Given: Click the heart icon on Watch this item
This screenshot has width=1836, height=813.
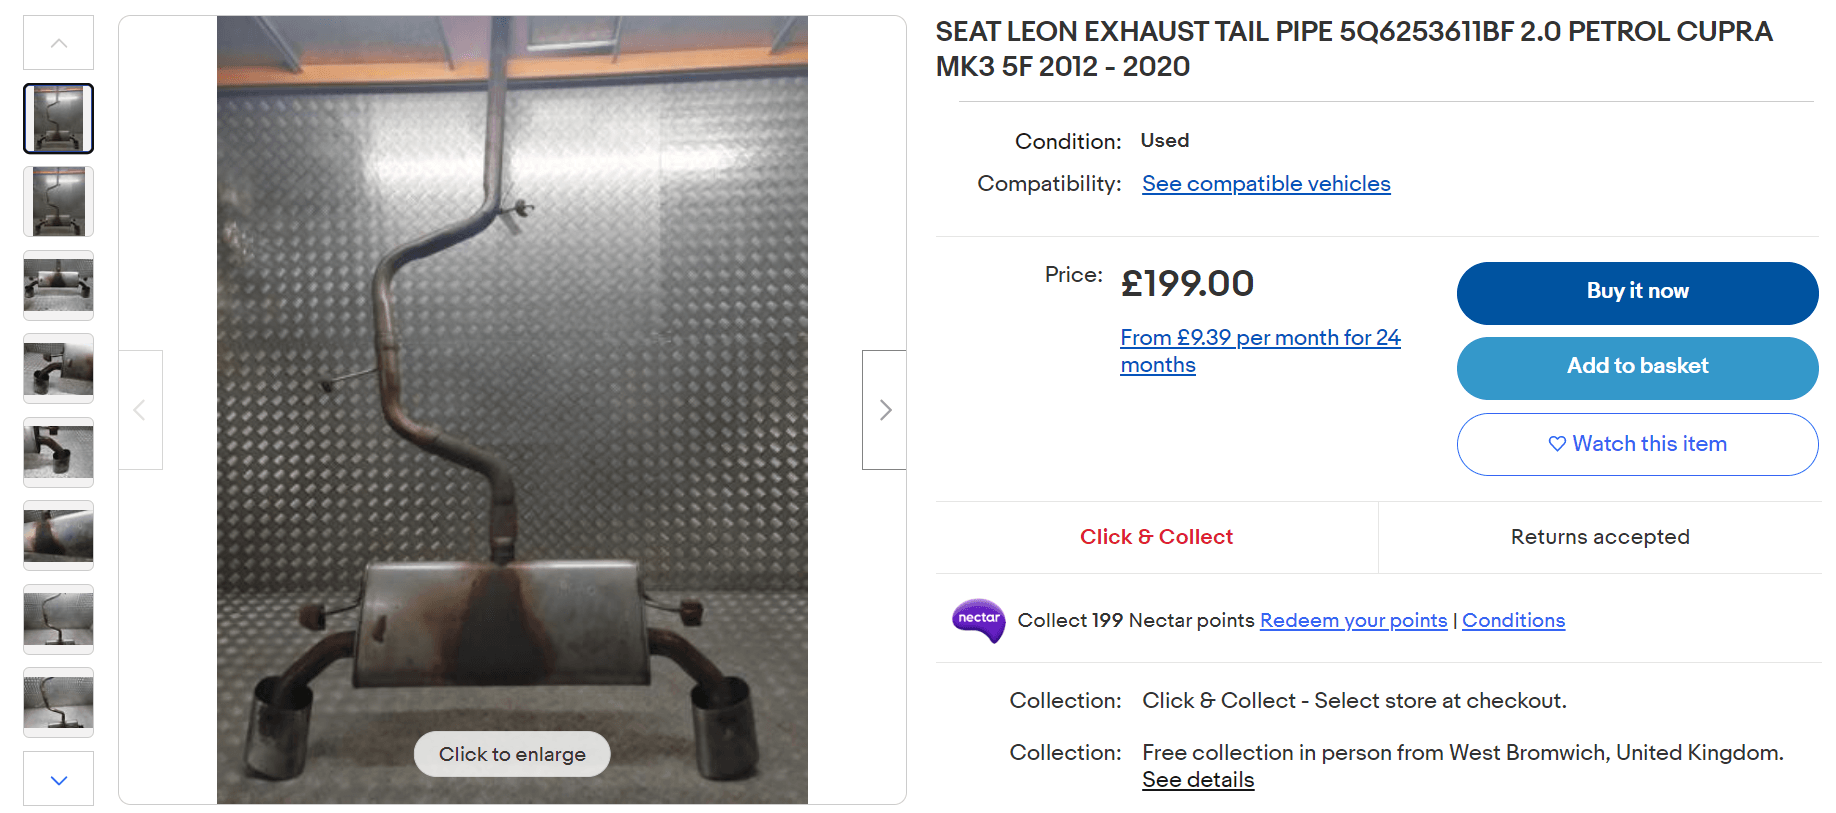Looking at the screenshot, I should pos(1557,444).
